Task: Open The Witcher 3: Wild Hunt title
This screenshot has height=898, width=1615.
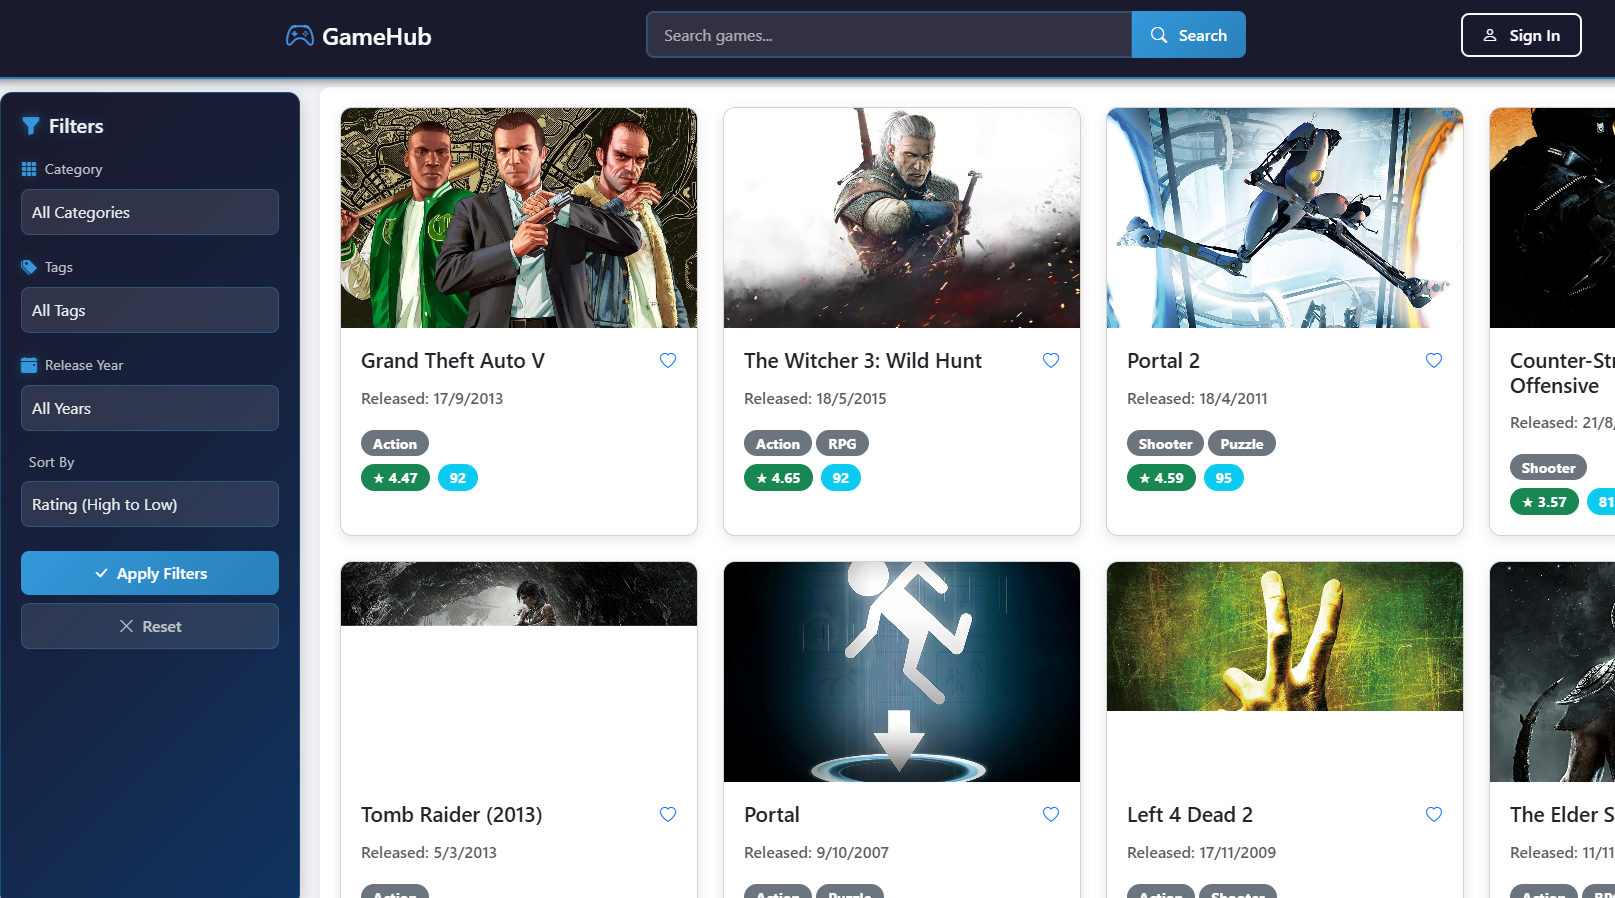Action: [x=863, y=361]
